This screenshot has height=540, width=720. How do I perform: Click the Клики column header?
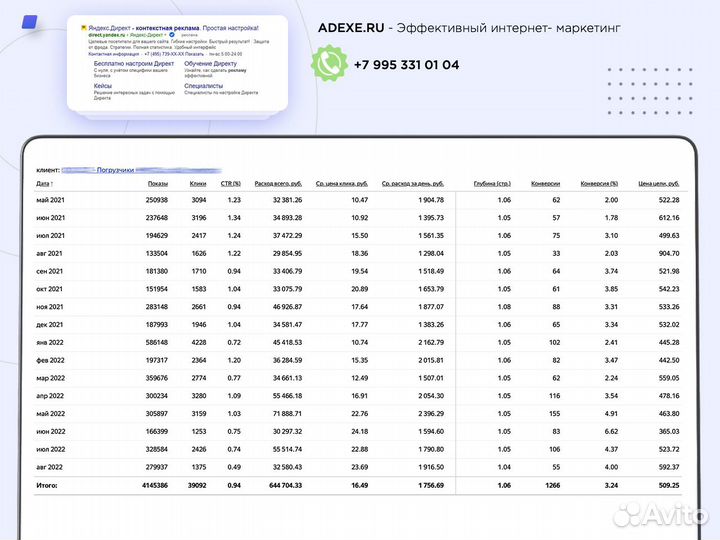click(197, 184)
